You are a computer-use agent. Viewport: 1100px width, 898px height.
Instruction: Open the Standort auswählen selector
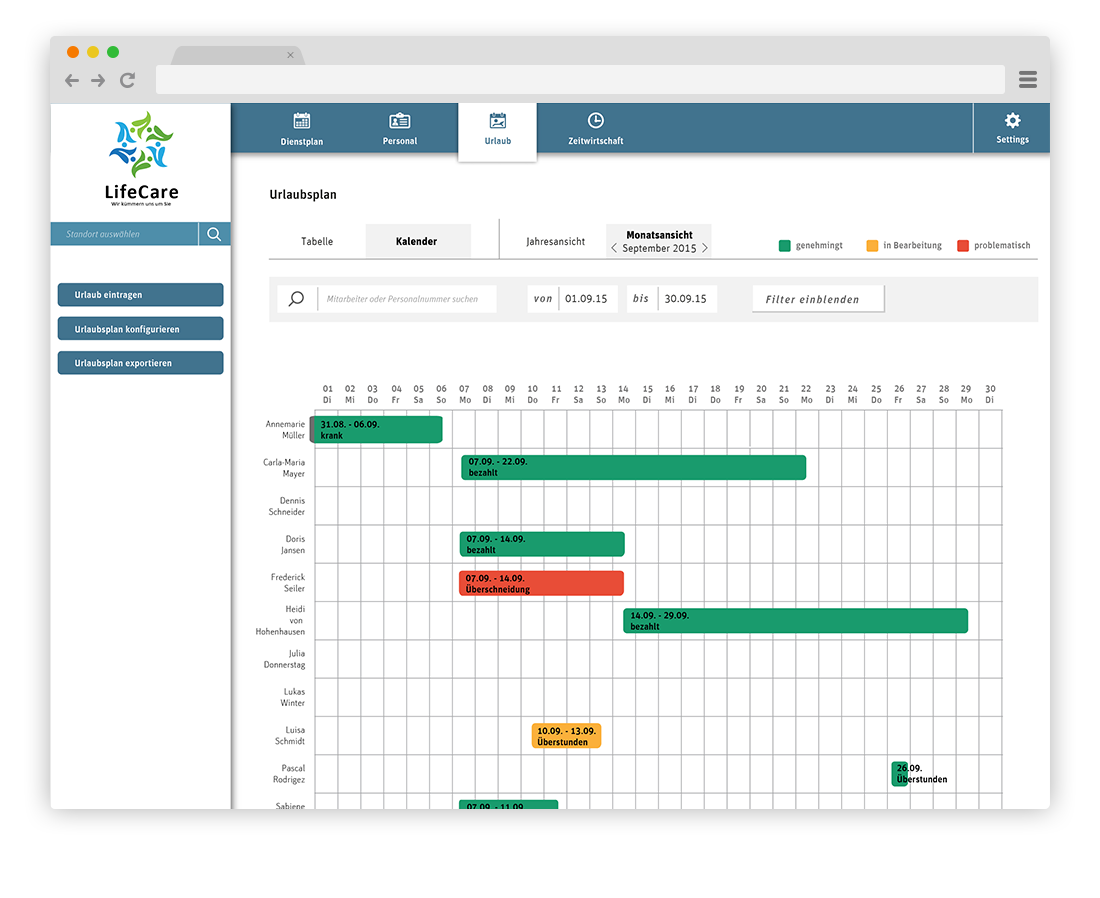click(x=125, y=234)
